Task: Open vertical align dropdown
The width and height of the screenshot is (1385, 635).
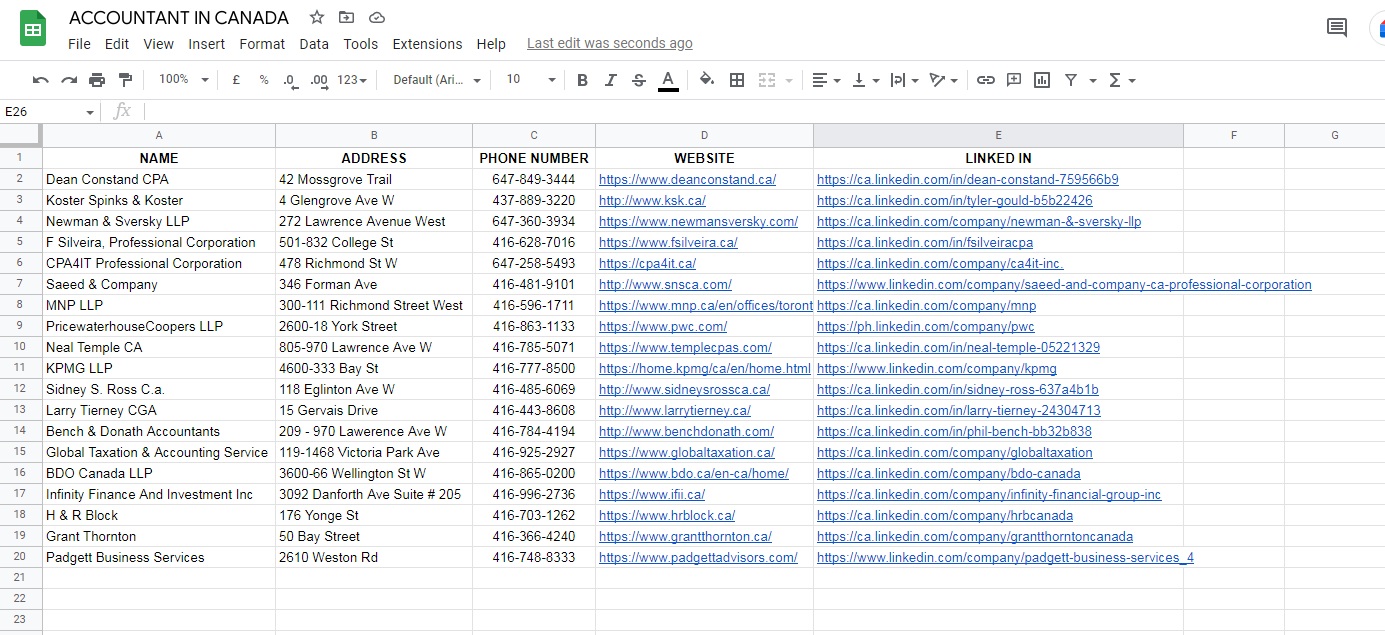Action: [x=866, y=80]
